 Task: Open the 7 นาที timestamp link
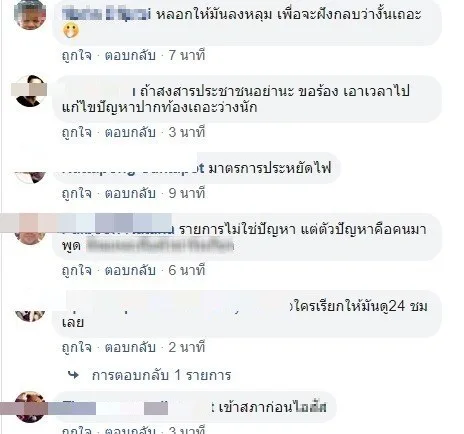coord(187,55)
